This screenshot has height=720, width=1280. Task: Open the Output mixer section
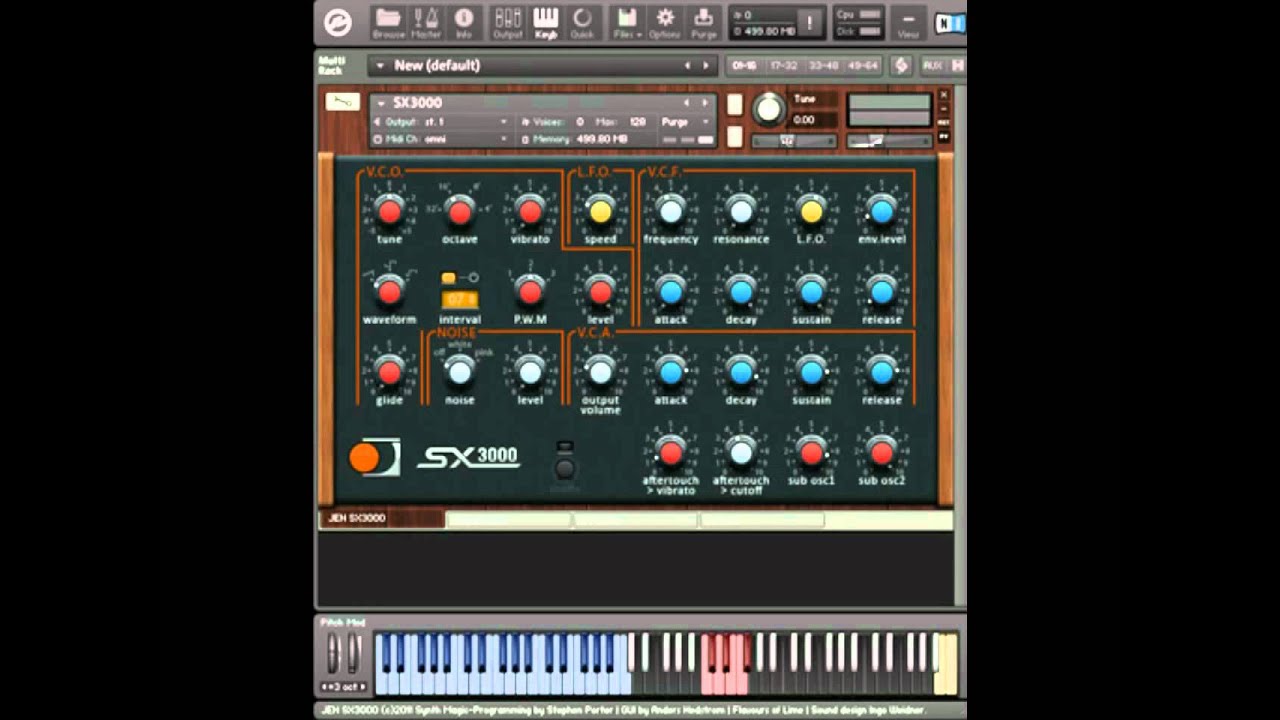tap(508, 22)
